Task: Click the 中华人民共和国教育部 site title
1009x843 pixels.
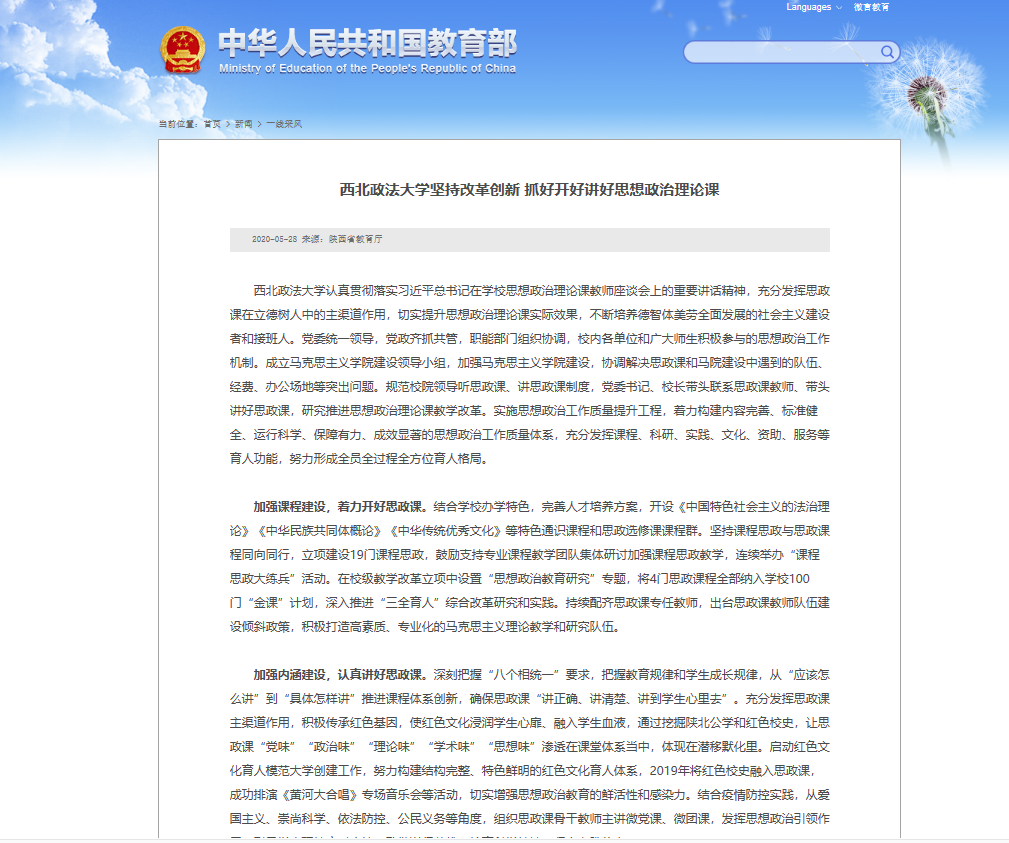Action: (367, 42)
